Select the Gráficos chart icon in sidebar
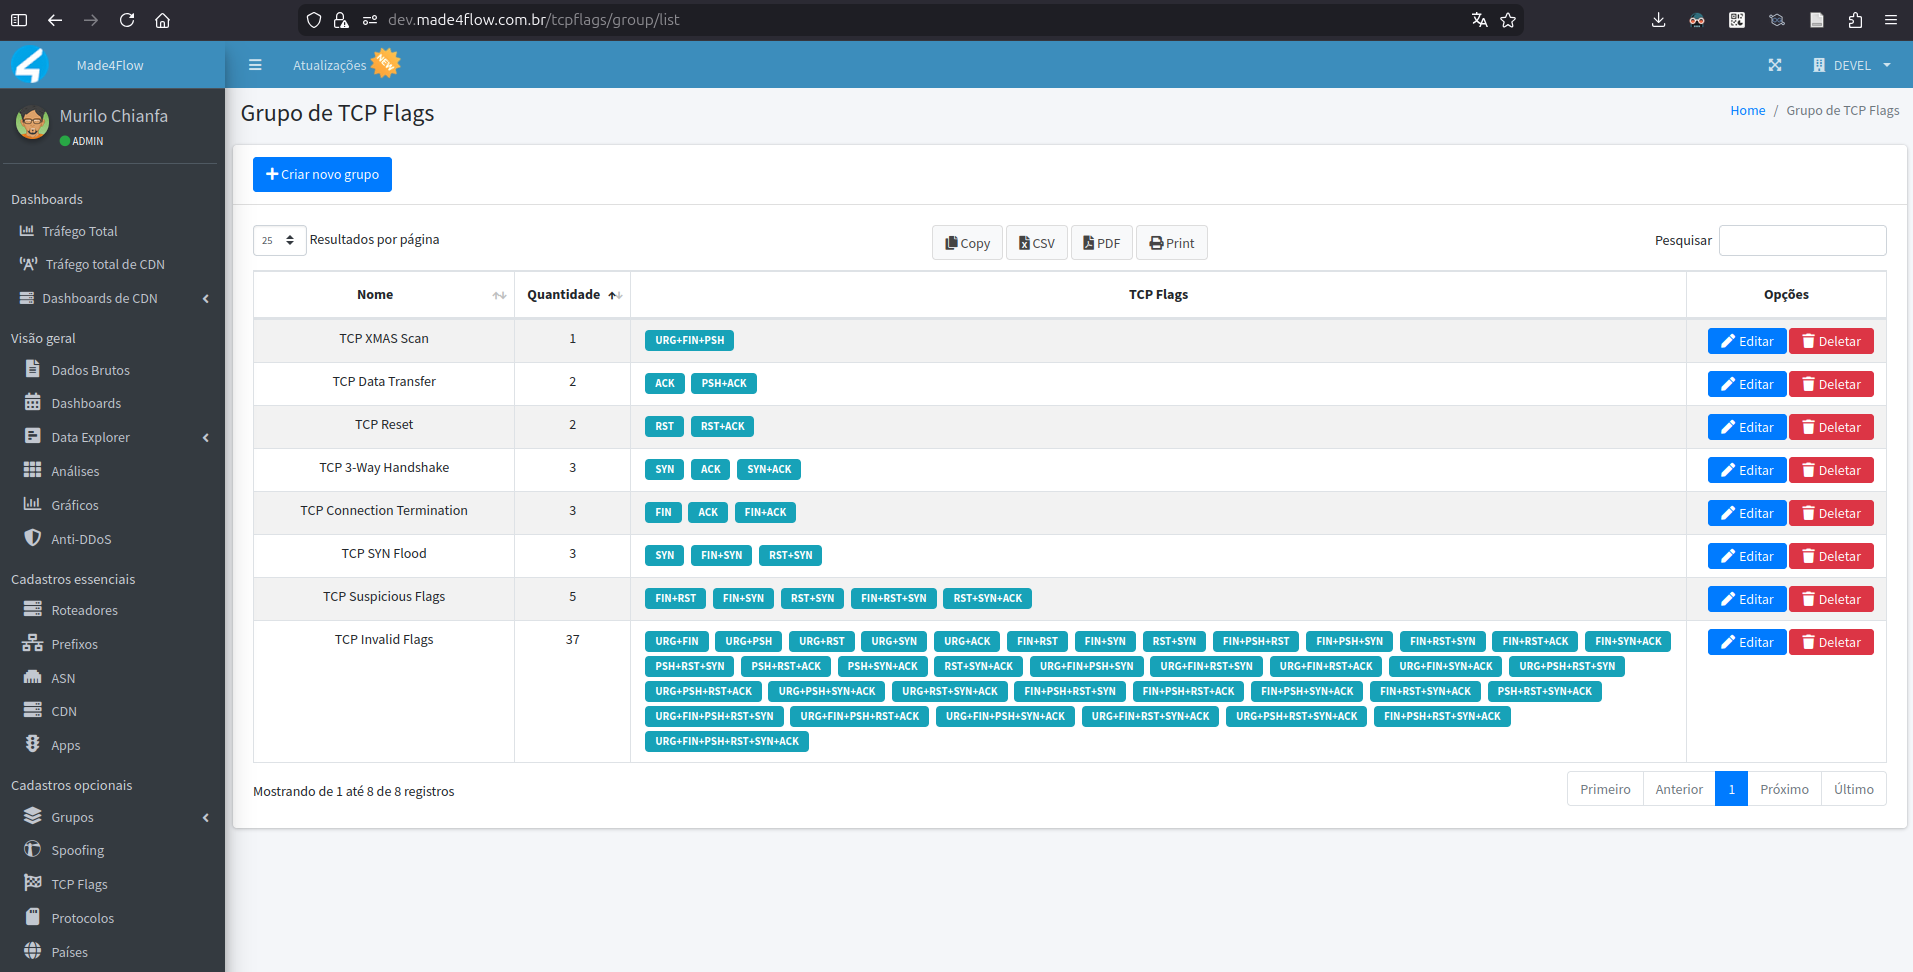1913x972 pixels. coord(33,504)
